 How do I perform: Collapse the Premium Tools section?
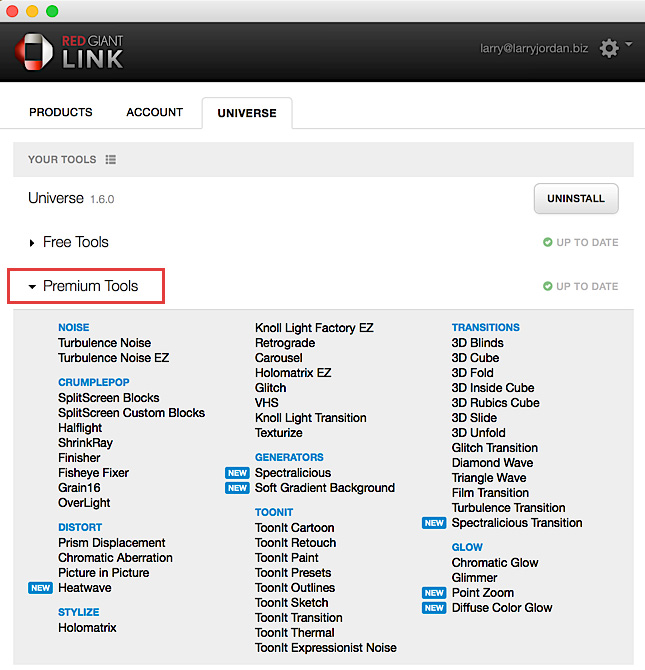(x=32, y=287)
